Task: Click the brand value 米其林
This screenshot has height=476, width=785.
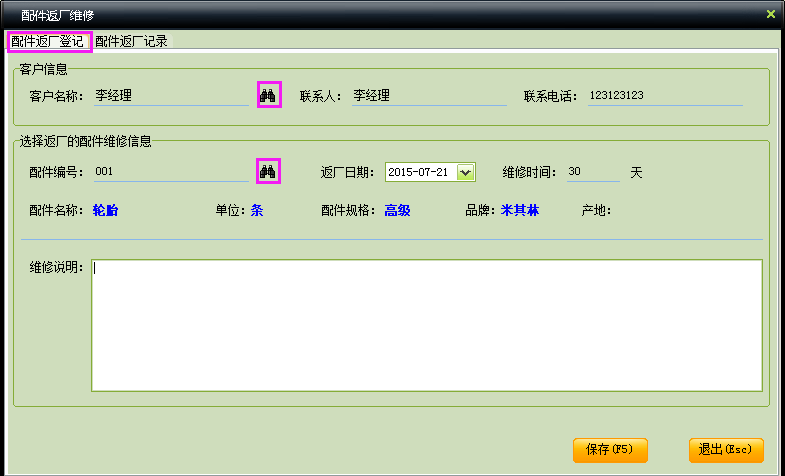Action: 520,211
